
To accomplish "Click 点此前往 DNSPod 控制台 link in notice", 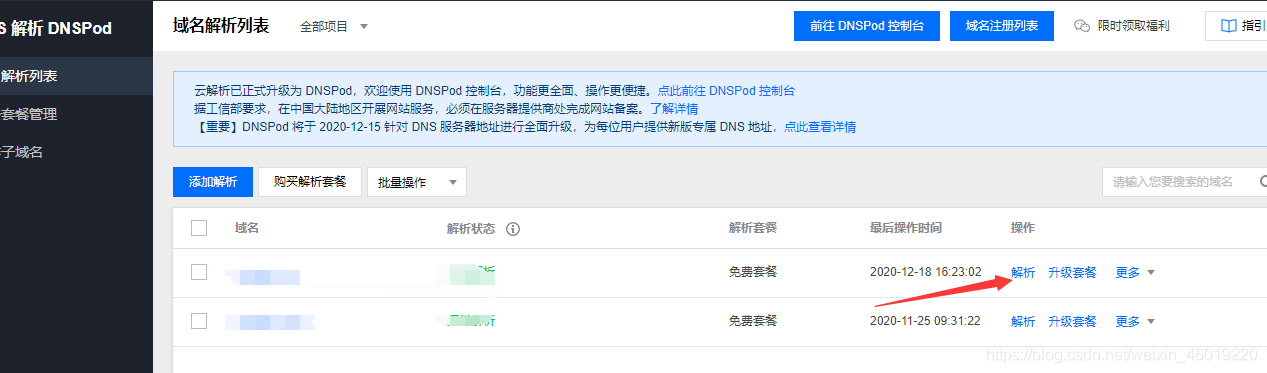I will [x=726, y=90].
